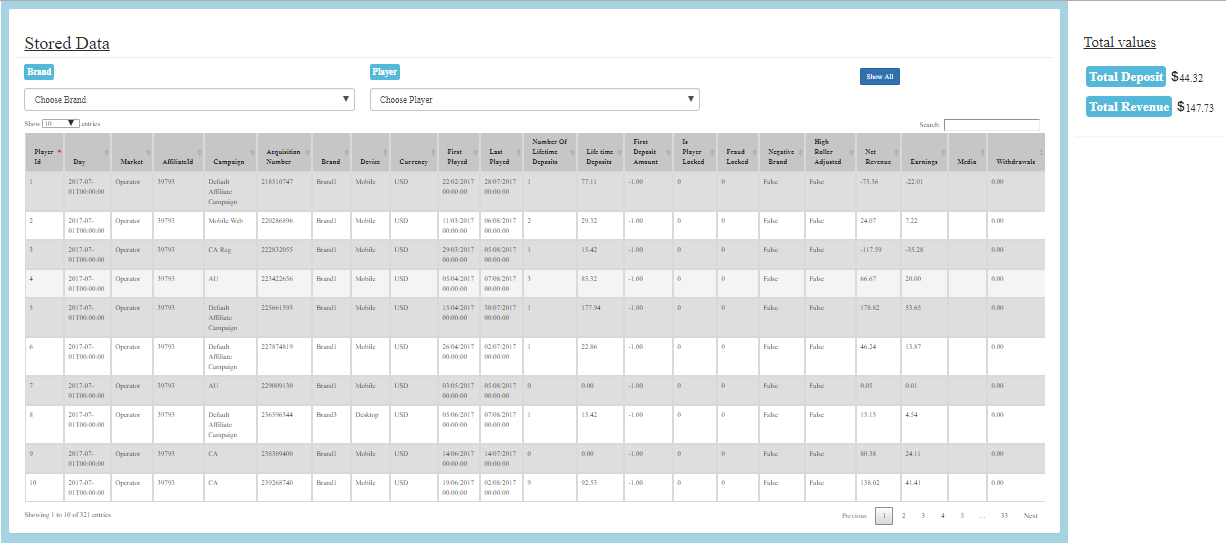
Task: Sort by Acquisition Number column
Action: [284, 156]
